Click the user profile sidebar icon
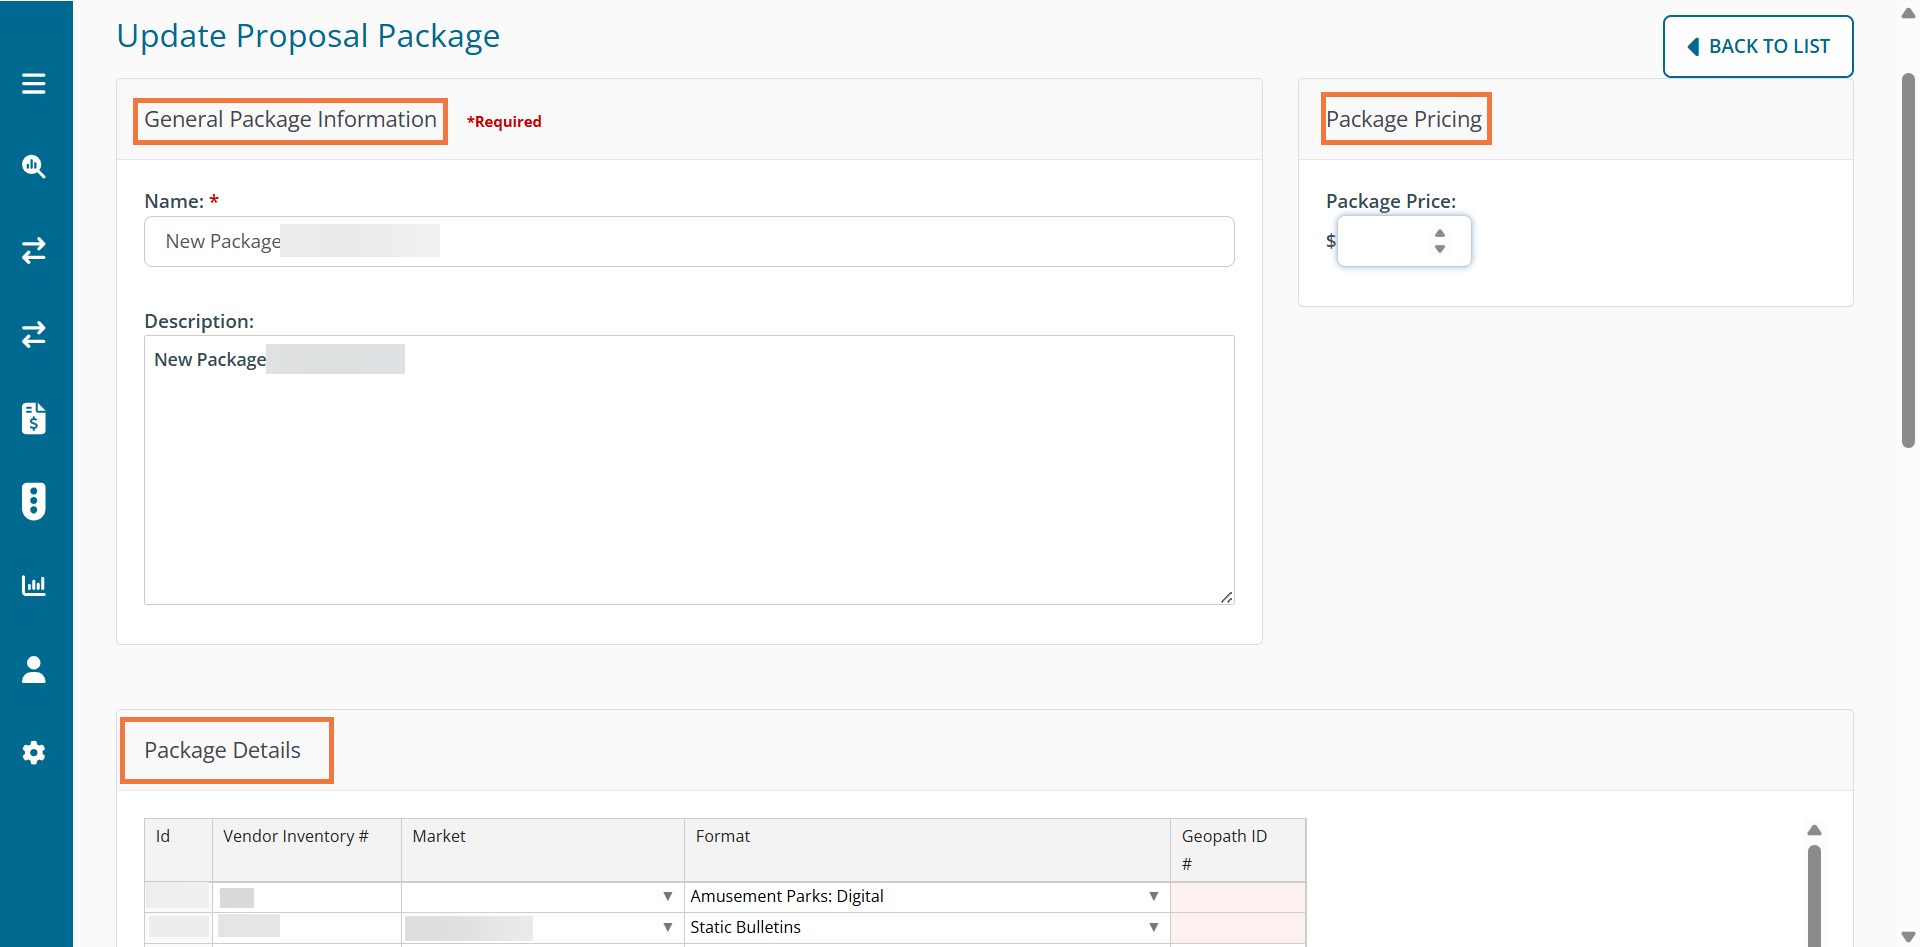 pos(34,669)
